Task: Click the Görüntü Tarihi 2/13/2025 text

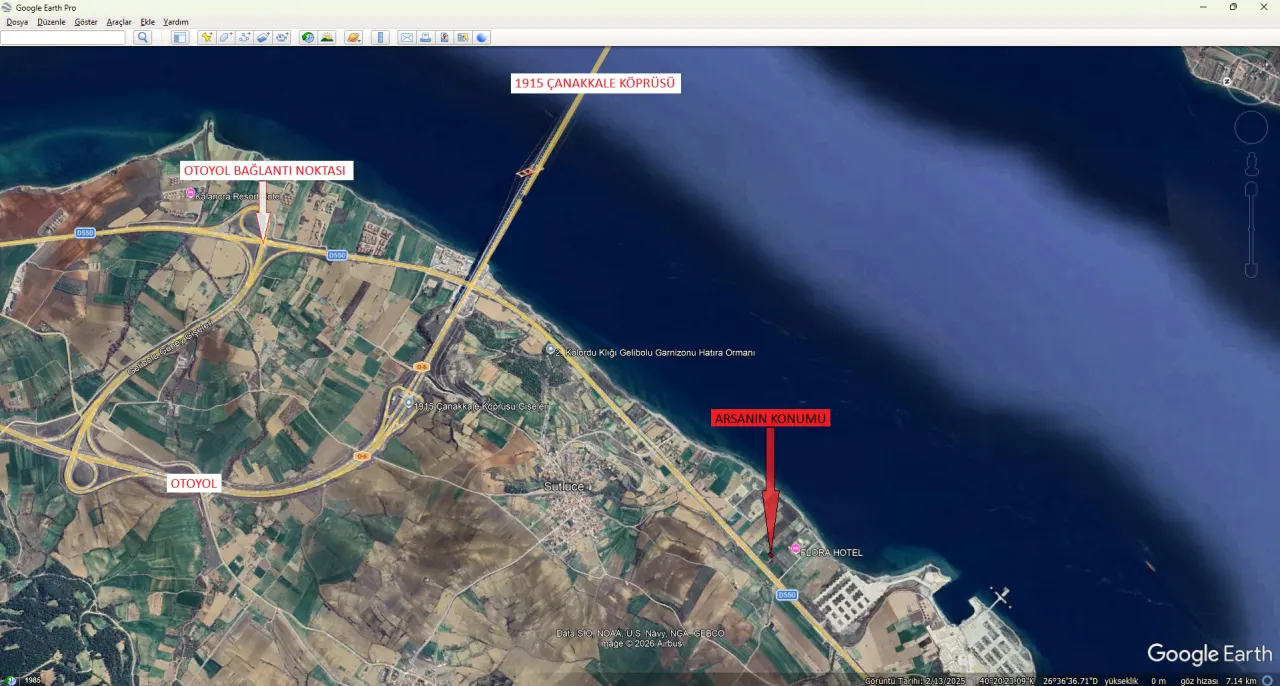Action: [917, 681]
